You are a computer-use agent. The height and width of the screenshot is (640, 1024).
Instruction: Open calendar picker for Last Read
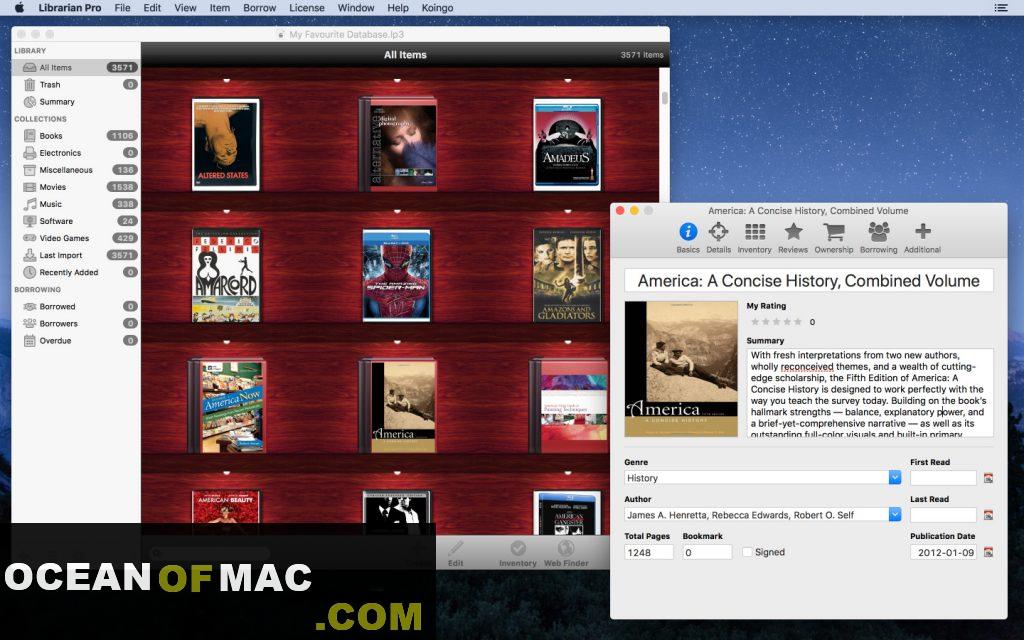coord(988,515)
